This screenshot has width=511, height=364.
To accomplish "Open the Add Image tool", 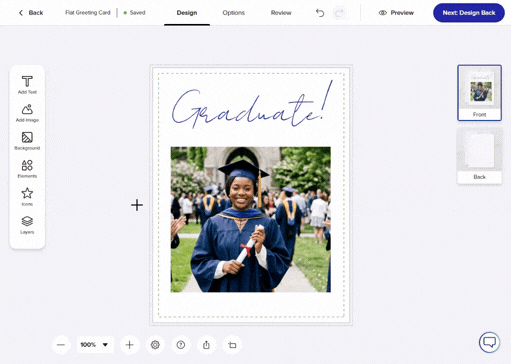I will click(27, 113).
